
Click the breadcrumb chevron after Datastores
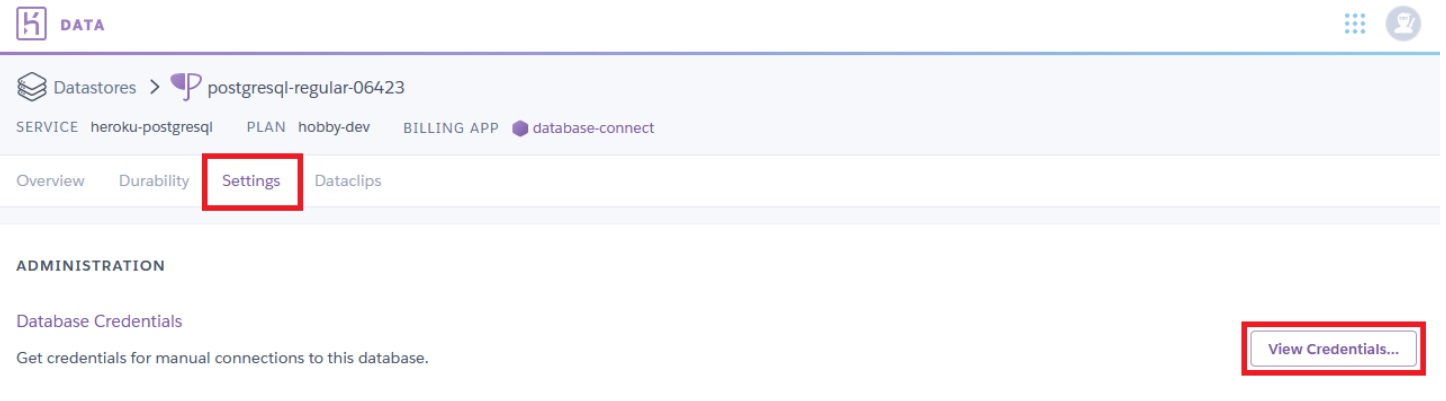tap(154, 87)
